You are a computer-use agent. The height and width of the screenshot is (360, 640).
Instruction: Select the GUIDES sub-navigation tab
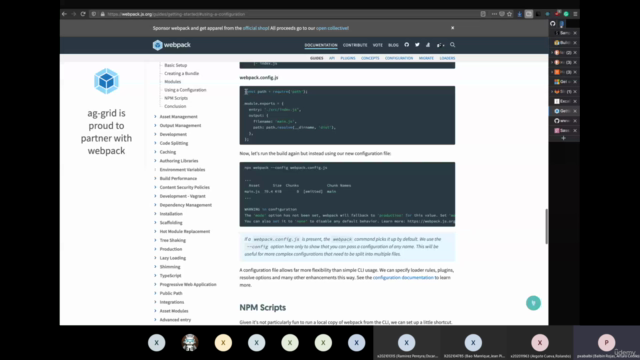[316, 58]
